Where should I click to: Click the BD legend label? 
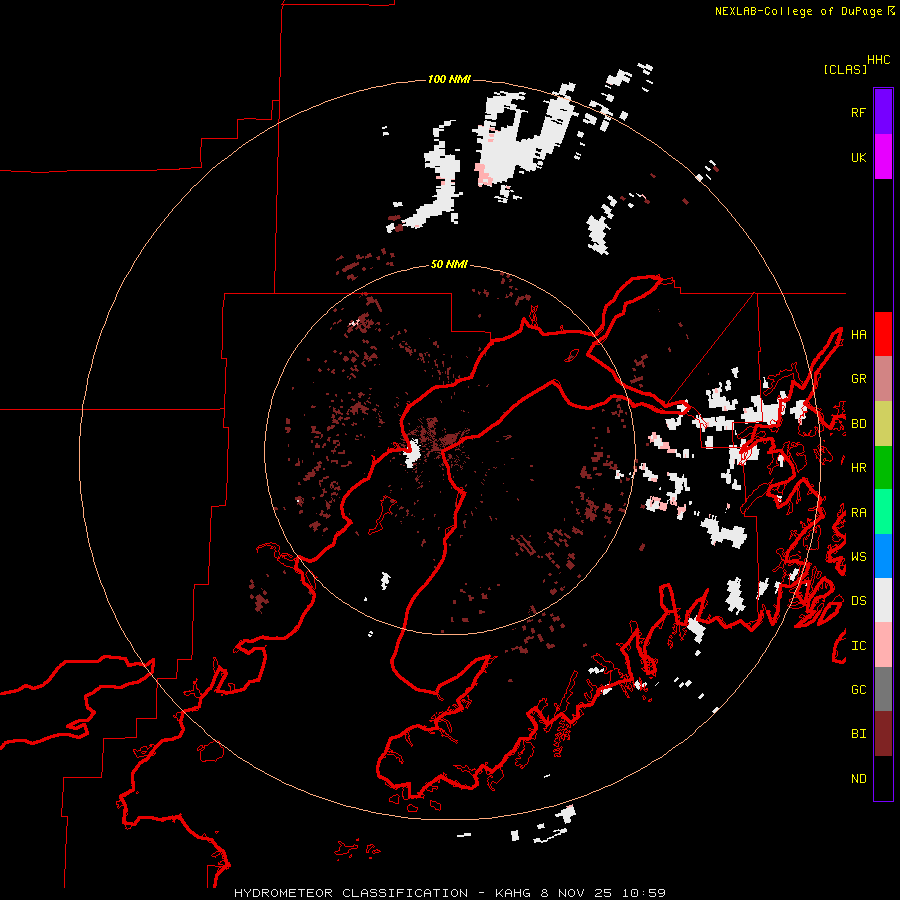858,424
